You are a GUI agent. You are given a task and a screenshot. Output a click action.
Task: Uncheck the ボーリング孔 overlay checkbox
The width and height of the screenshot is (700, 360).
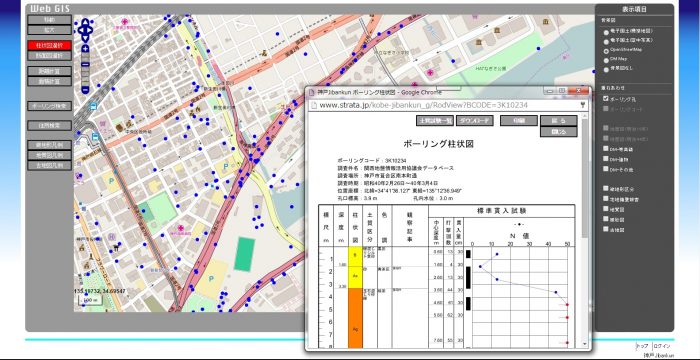click(606, 99)
